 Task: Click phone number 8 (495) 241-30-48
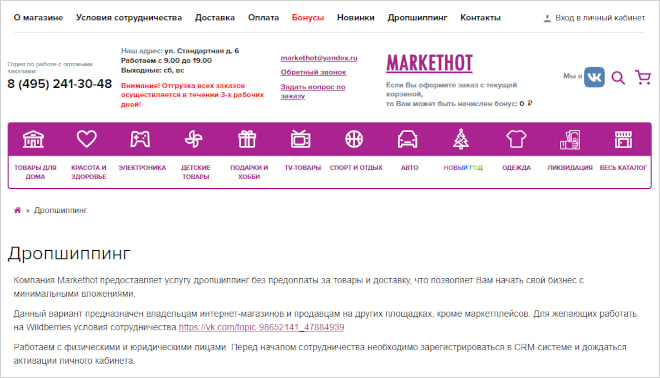click(x=59, y=84)
